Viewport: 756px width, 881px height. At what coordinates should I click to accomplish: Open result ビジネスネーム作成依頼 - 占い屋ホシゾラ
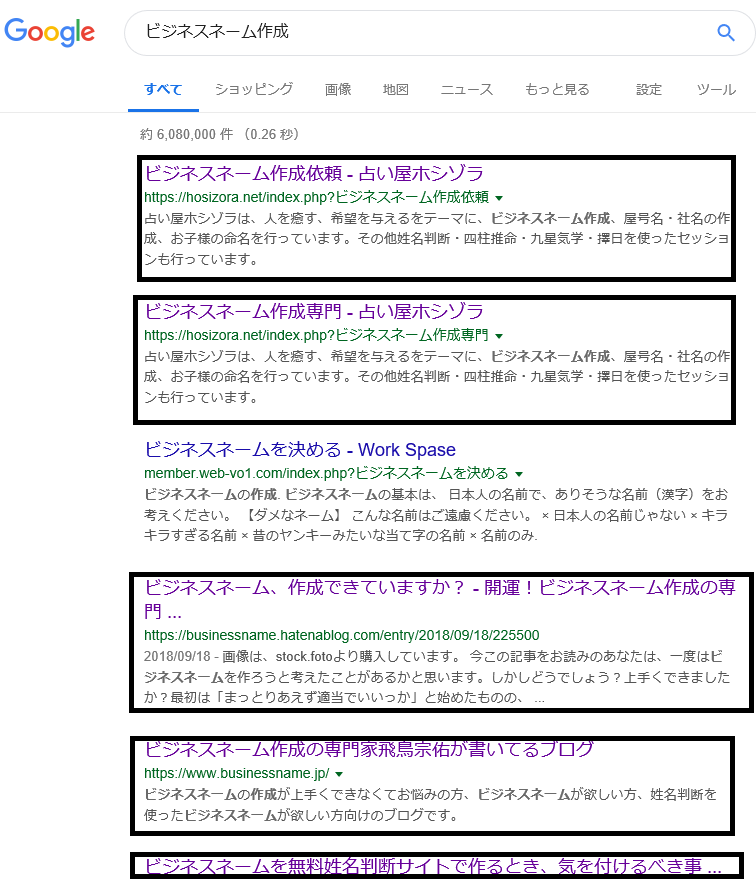[313, 173]
